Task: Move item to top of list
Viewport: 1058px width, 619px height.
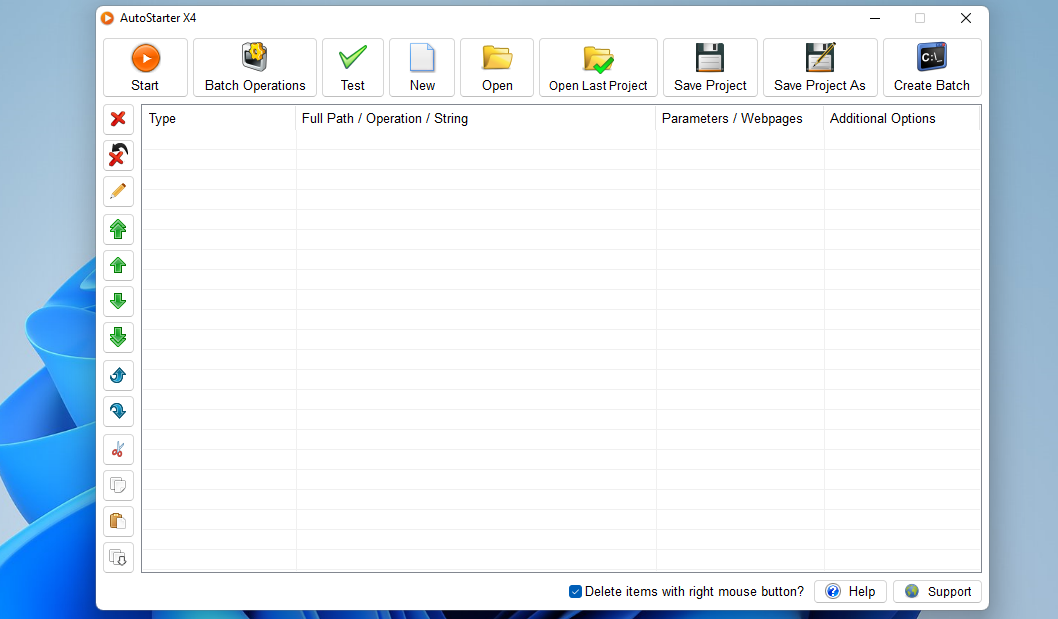Action: (x=118, y=229)
